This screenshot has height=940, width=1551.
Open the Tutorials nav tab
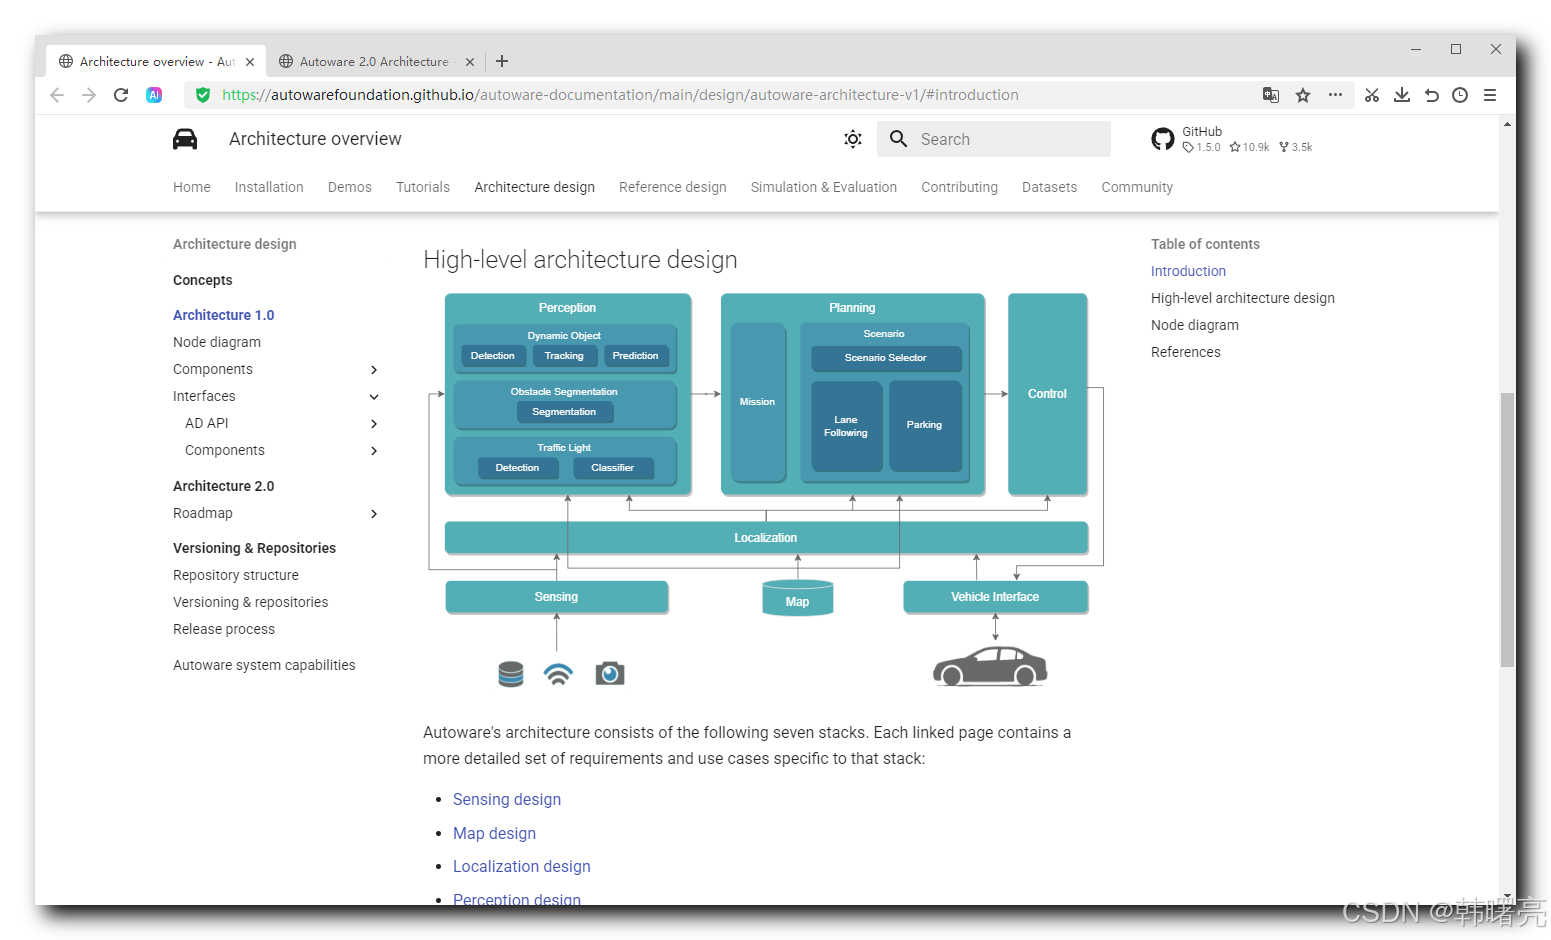pos(423,187)
